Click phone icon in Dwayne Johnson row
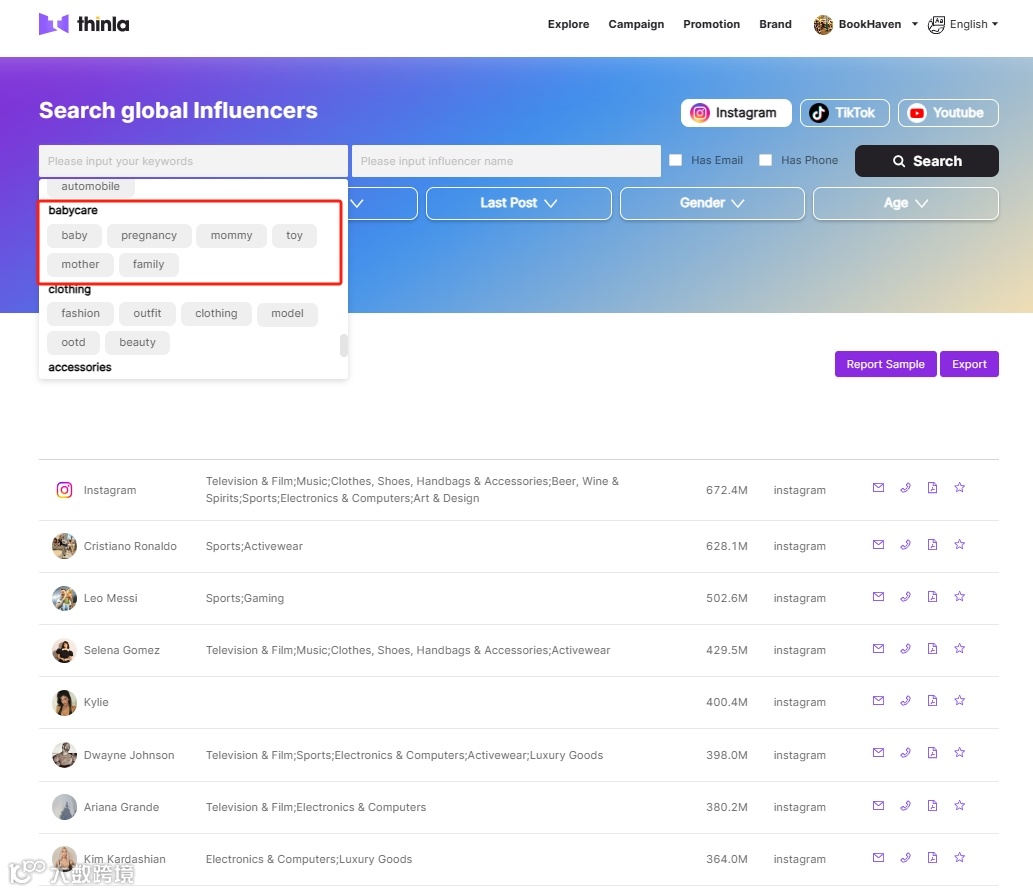The width and height of the screenshot is (1033, 892). click(905, 753)
